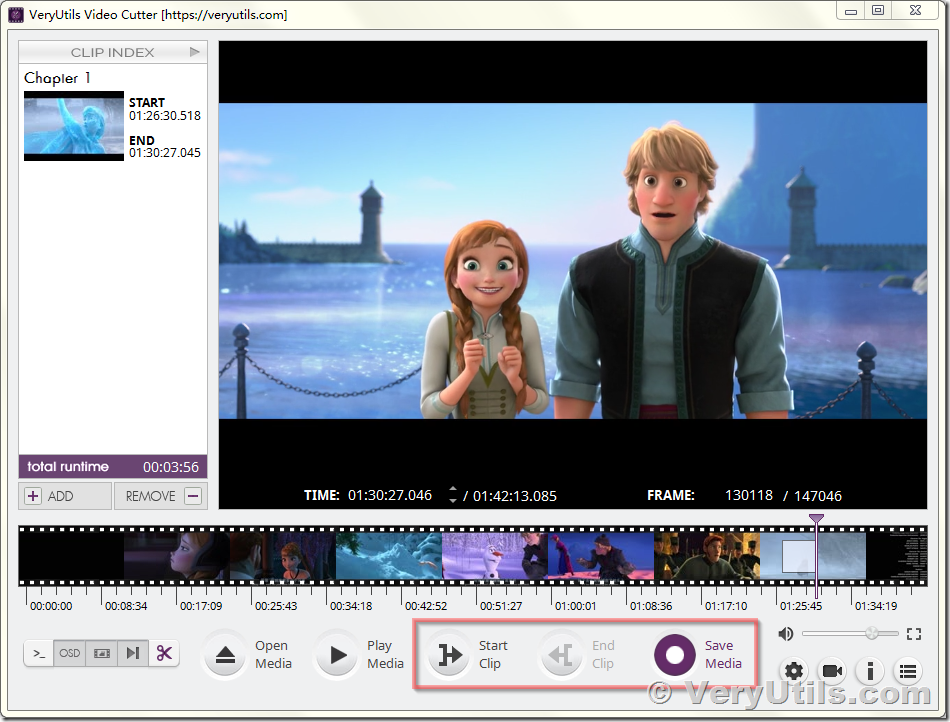Open media info with the i icon
This screenshot has height=722, width=950.
[x=870, y=671]
